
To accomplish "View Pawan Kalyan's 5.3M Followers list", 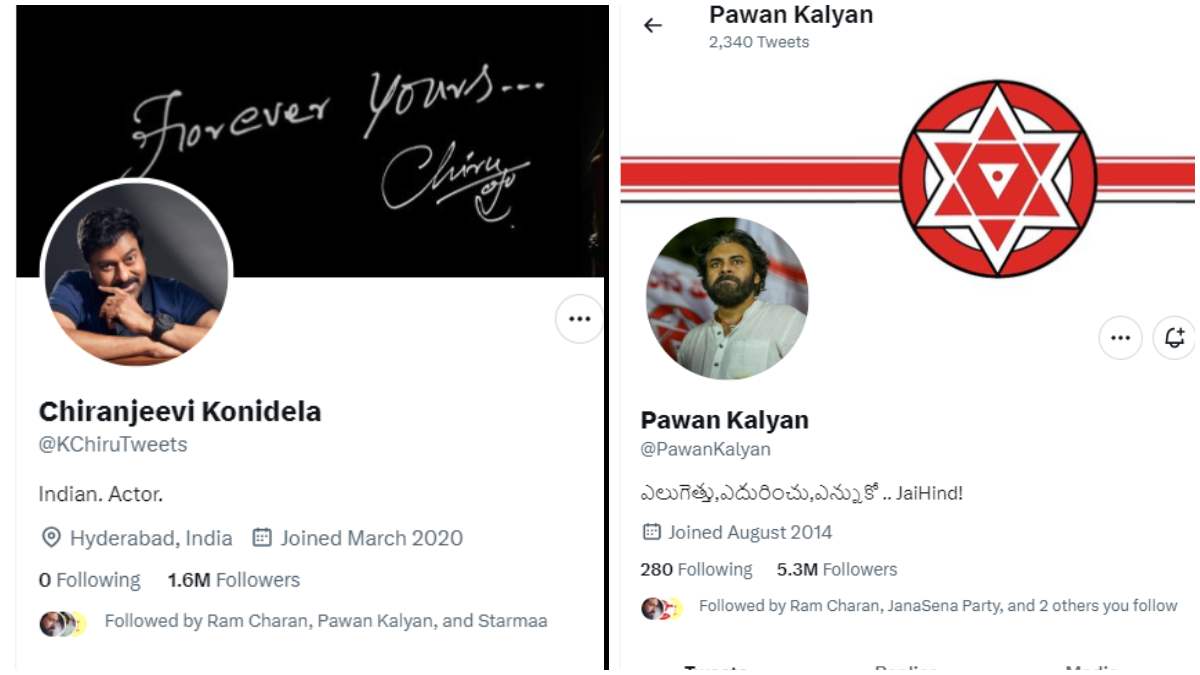I will (837, 569).
